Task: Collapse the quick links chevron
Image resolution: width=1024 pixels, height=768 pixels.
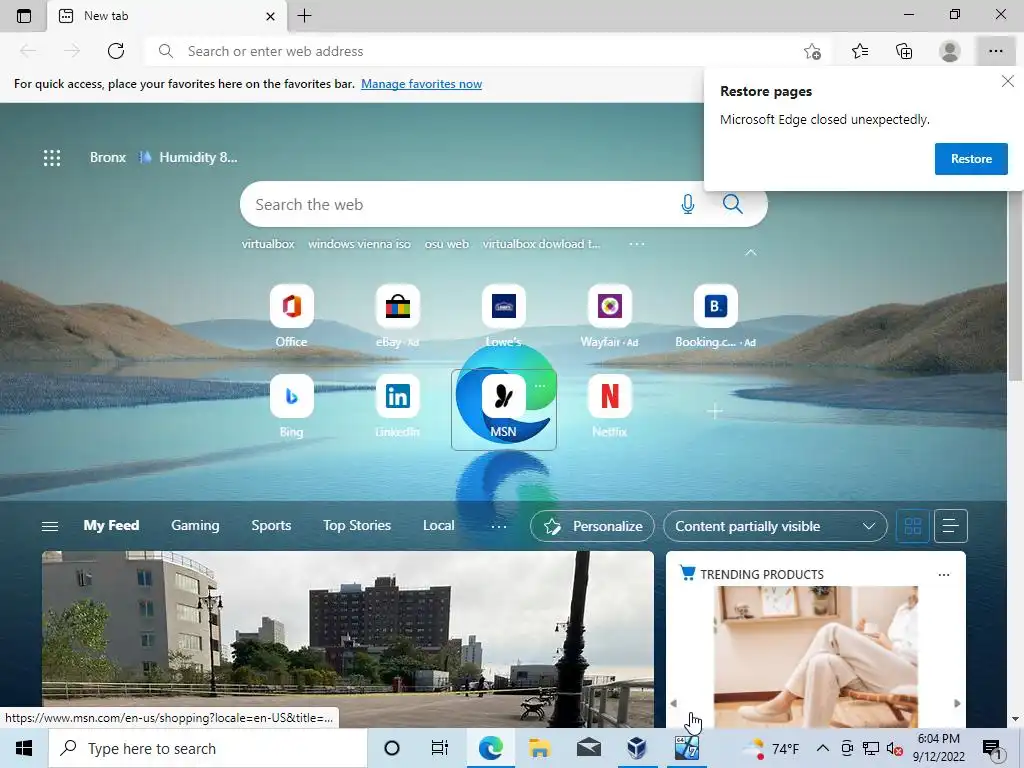Action: pyautogui.click(x=750, y=252)
